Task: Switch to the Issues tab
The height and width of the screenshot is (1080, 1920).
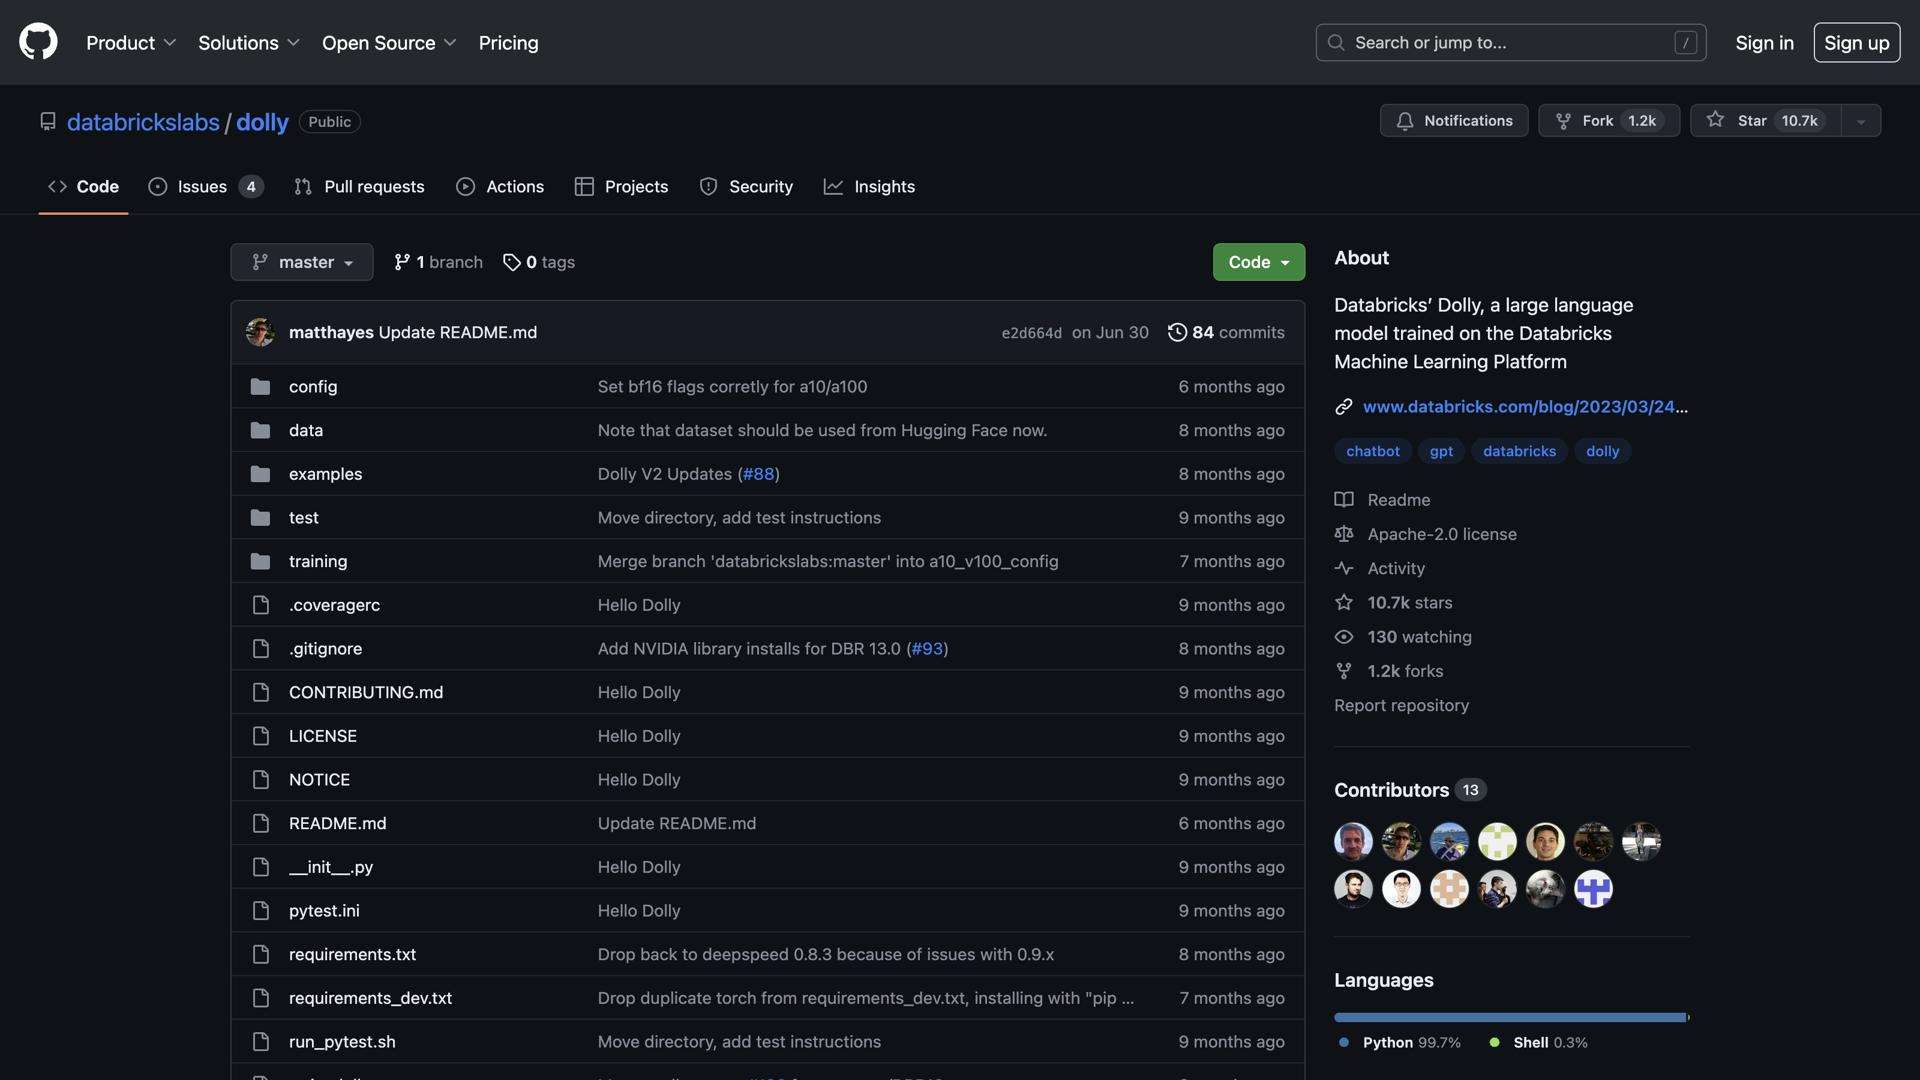Action: pyautogui.click(x=203, y=187)
